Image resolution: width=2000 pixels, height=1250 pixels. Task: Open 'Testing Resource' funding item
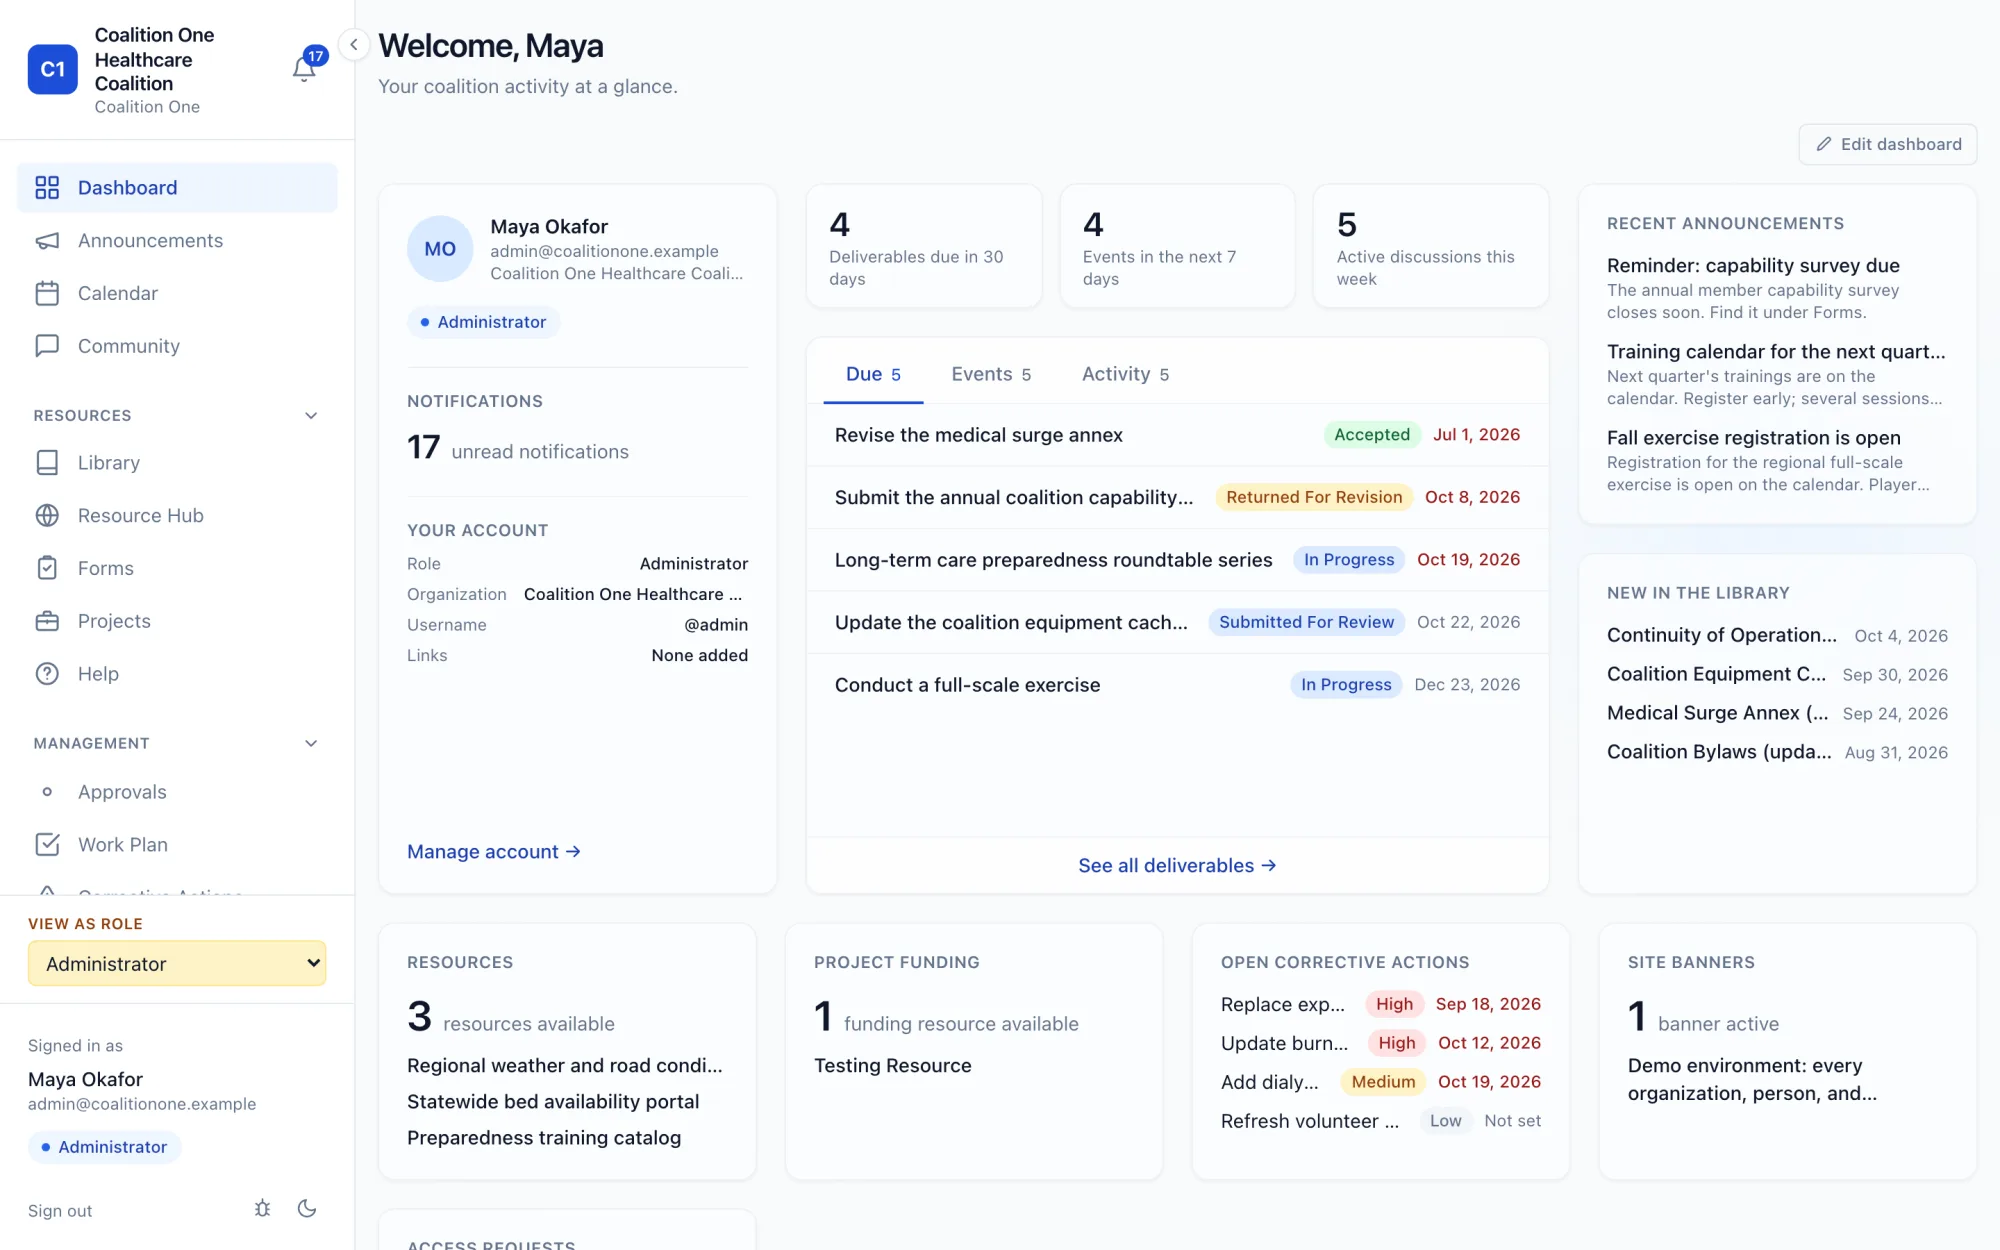click(893, 1066)
